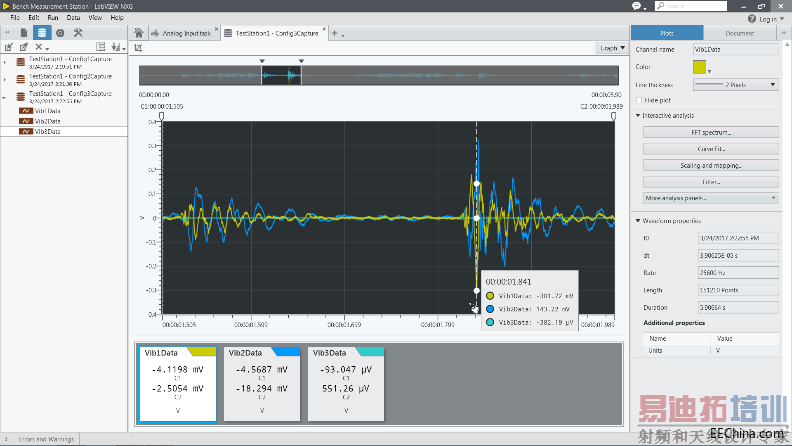Go to the Home tab icon
This screenshot has height=446, width=792.
click(138, 33)
